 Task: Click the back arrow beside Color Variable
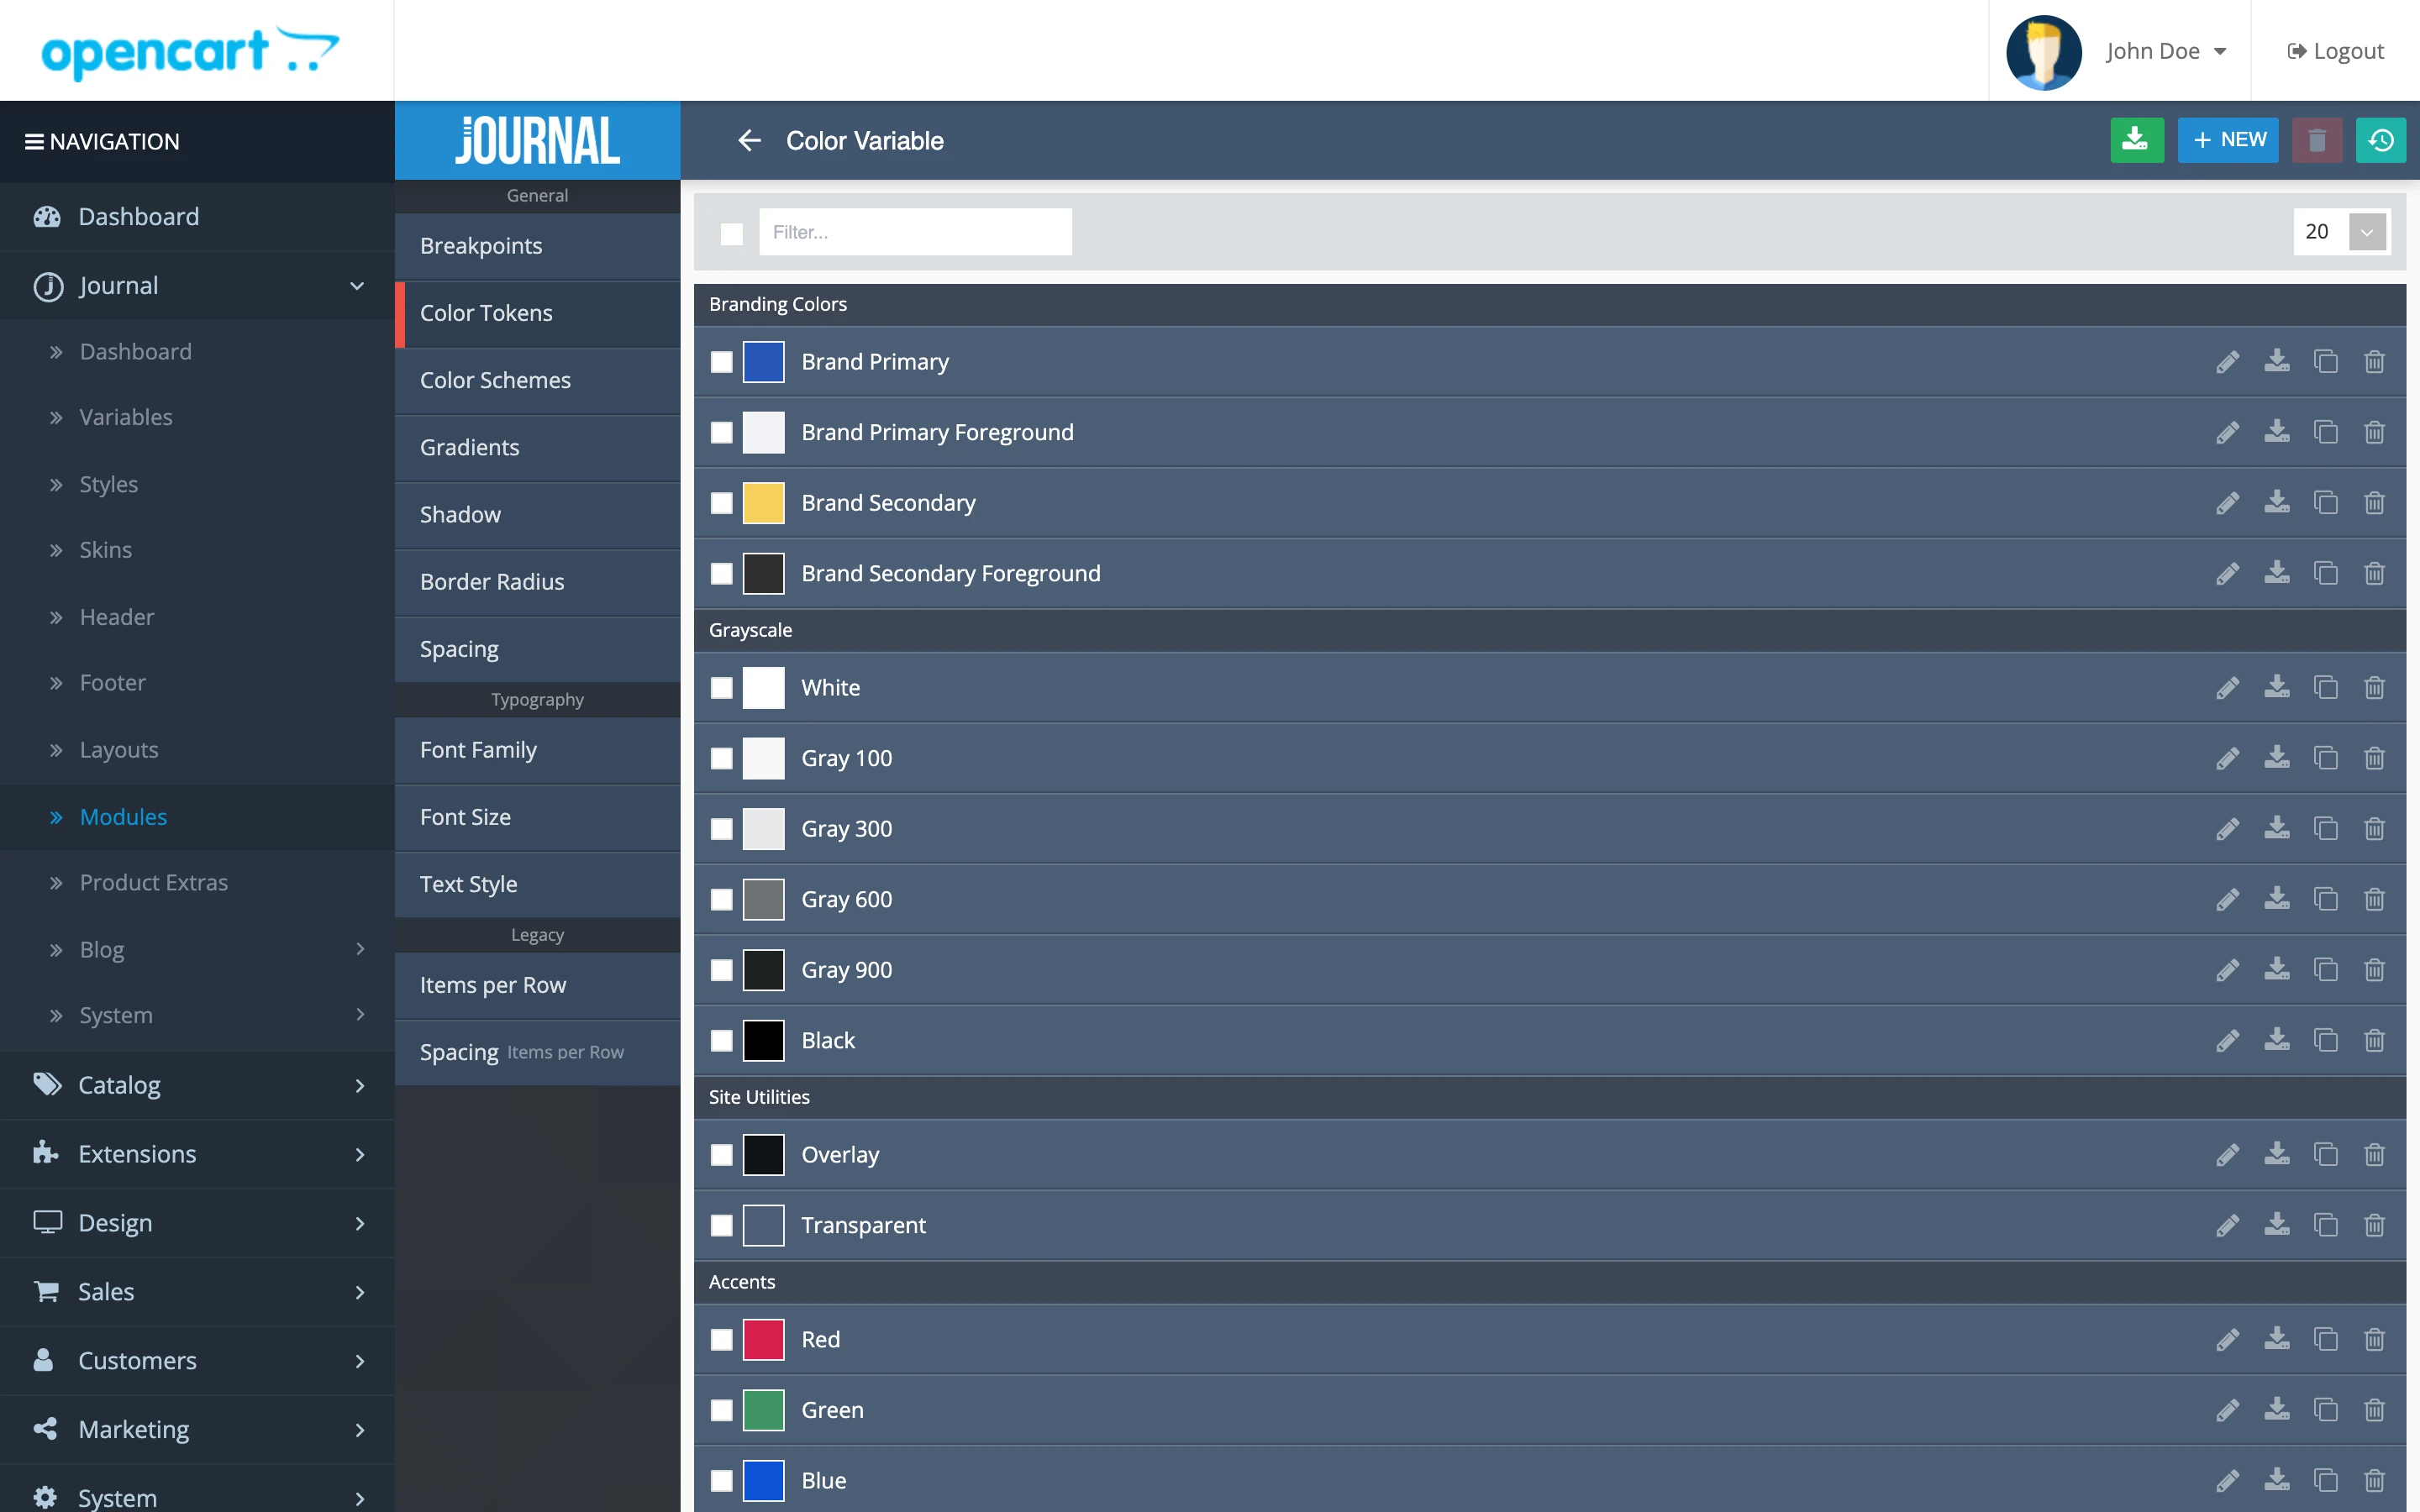pos(749,141)
